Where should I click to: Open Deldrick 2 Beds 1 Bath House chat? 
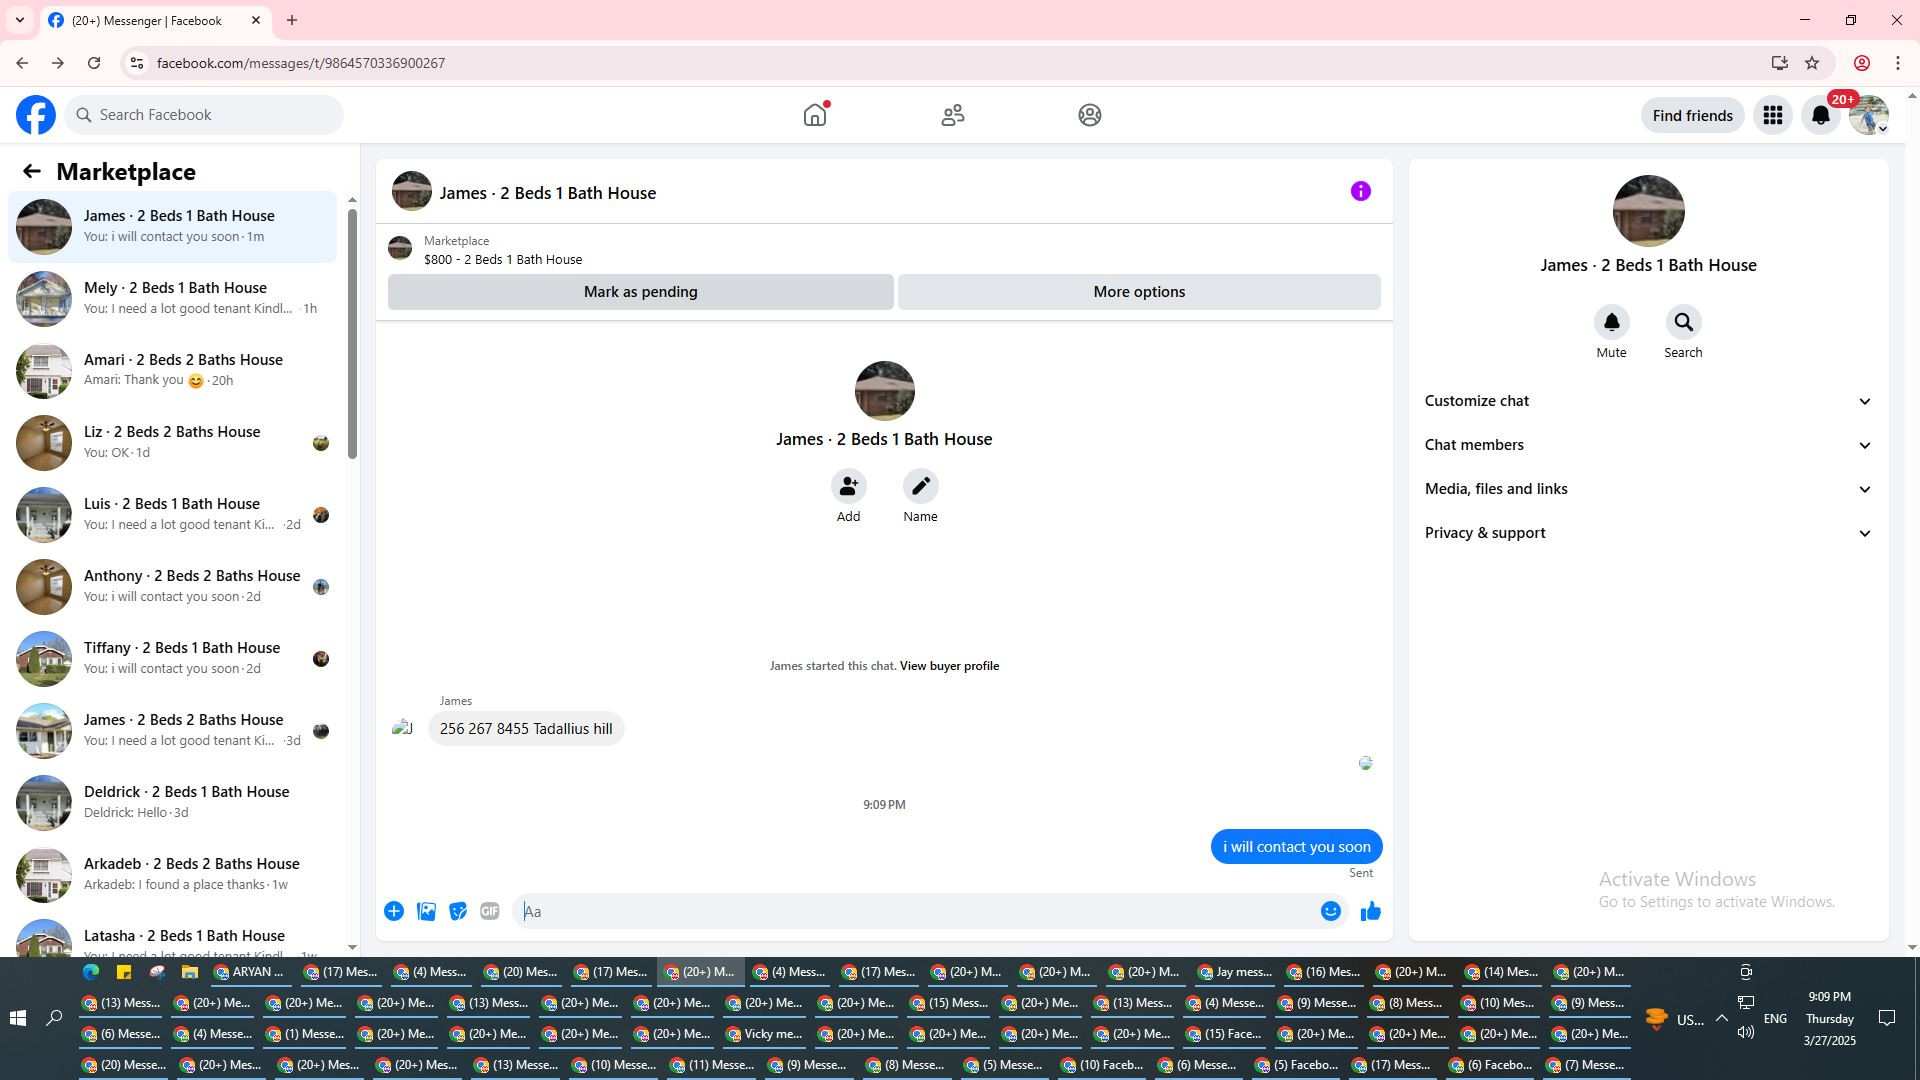tap(172, 802)
